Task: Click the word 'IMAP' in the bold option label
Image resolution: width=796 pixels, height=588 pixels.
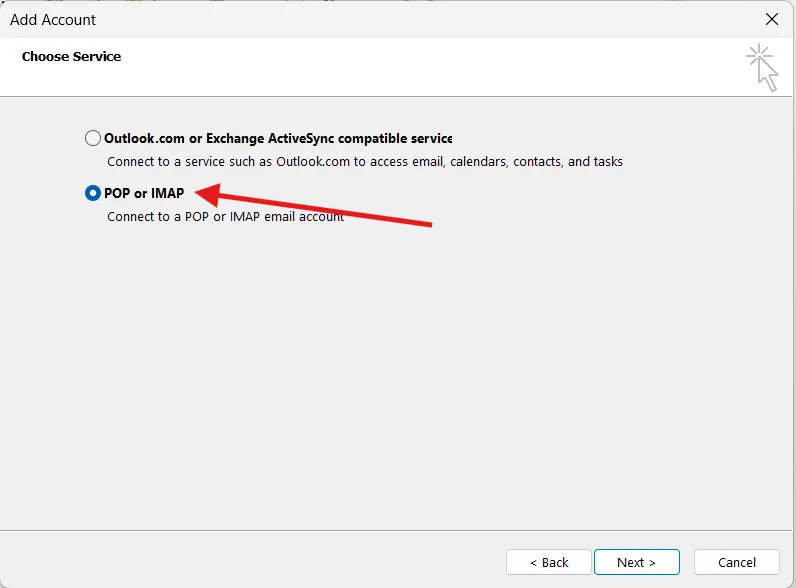Action: coord(167,193)
